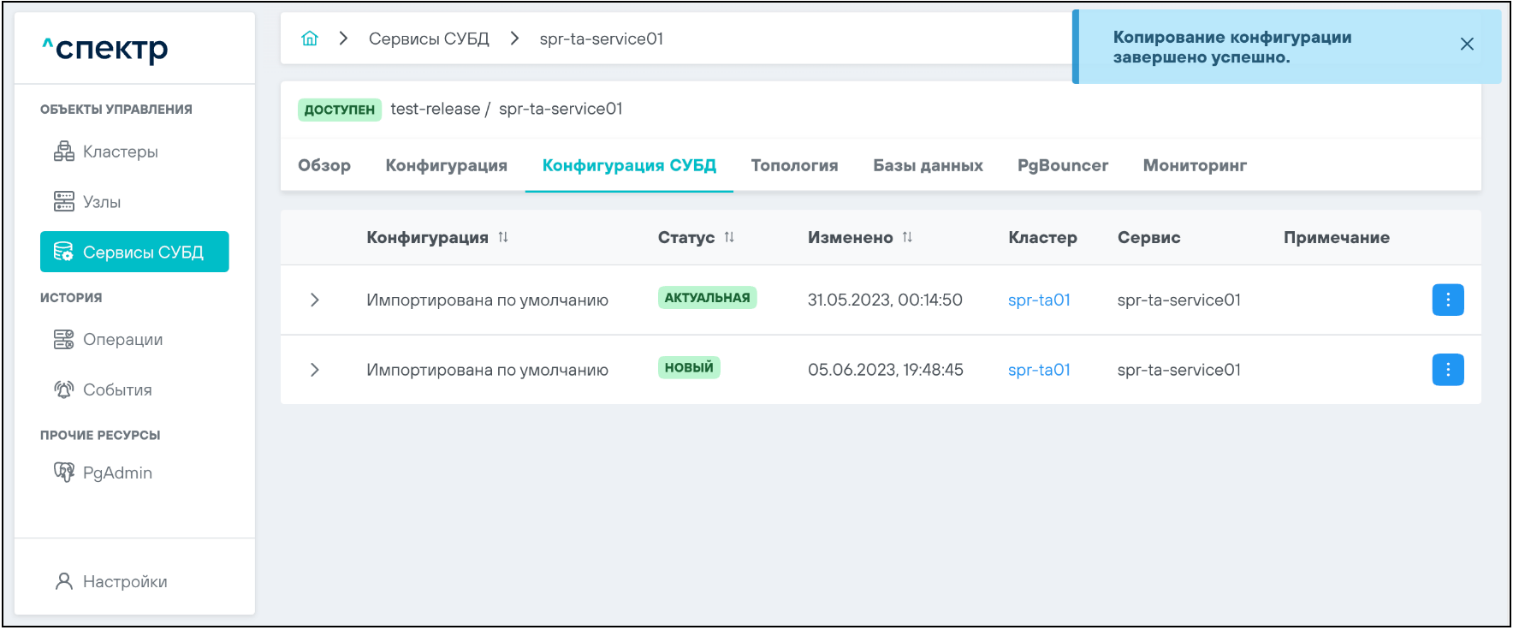Sort table by Статус column
1513x630 pixels.
[x=729, y=238]
